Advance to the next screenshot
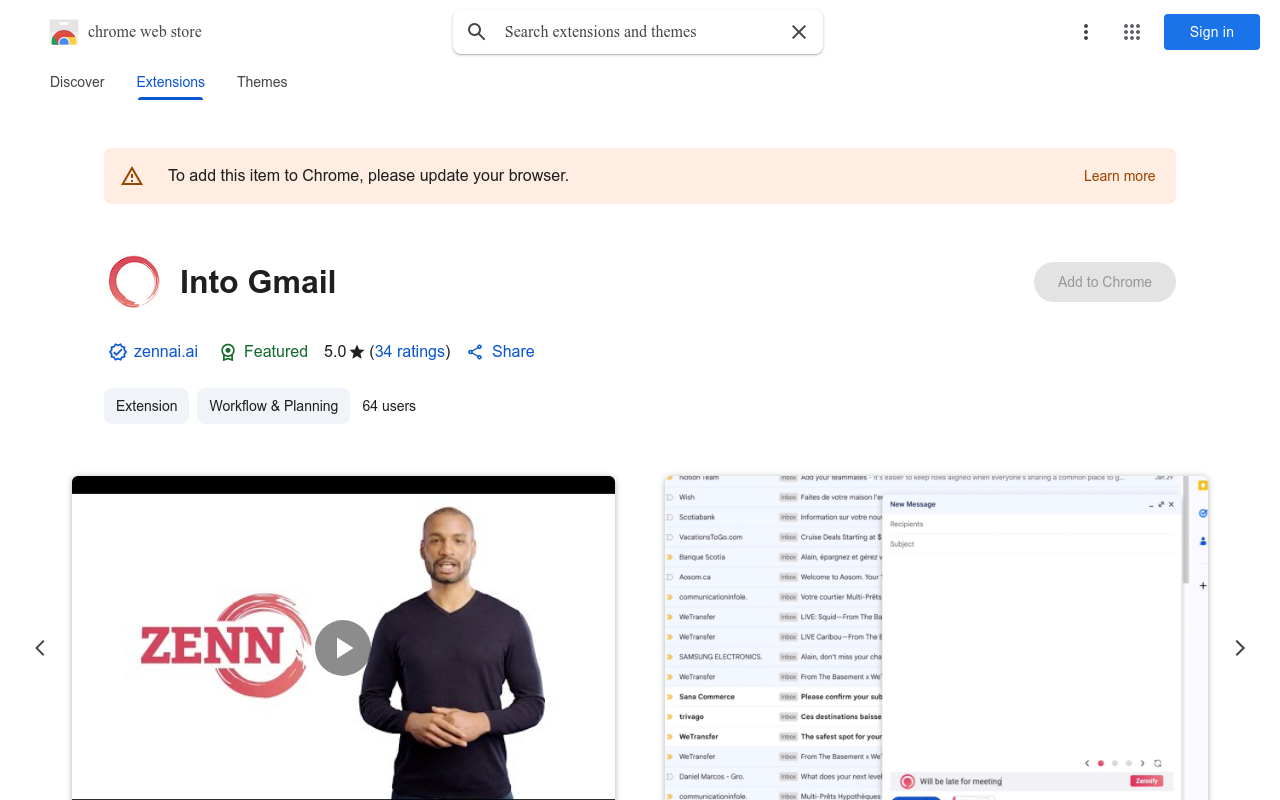This screenshot has width=1280, height=800. click(1240, 648)
